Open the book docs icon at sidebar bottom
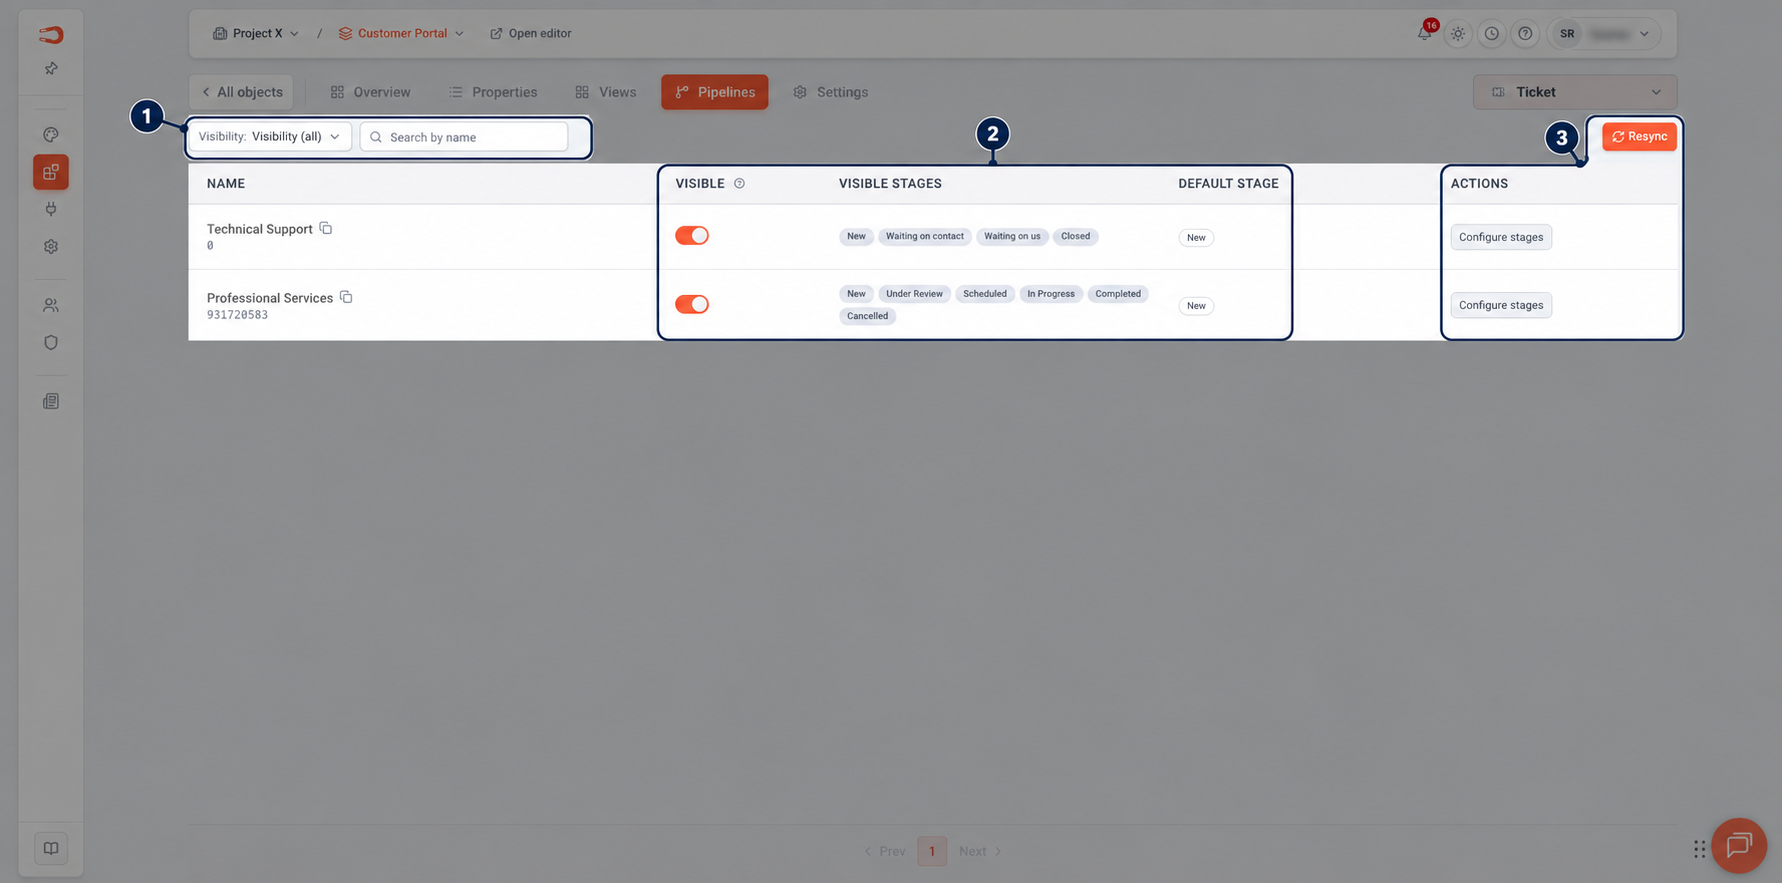This screenshot has width=1782, height=883. 51,848
